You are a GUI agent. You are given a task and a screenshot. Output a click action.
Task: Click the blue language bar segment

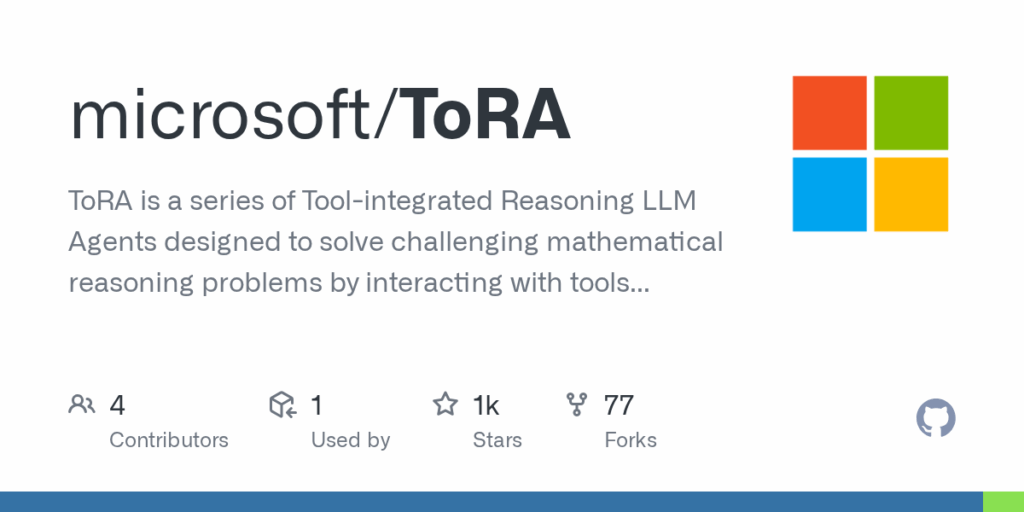[491, 502]
